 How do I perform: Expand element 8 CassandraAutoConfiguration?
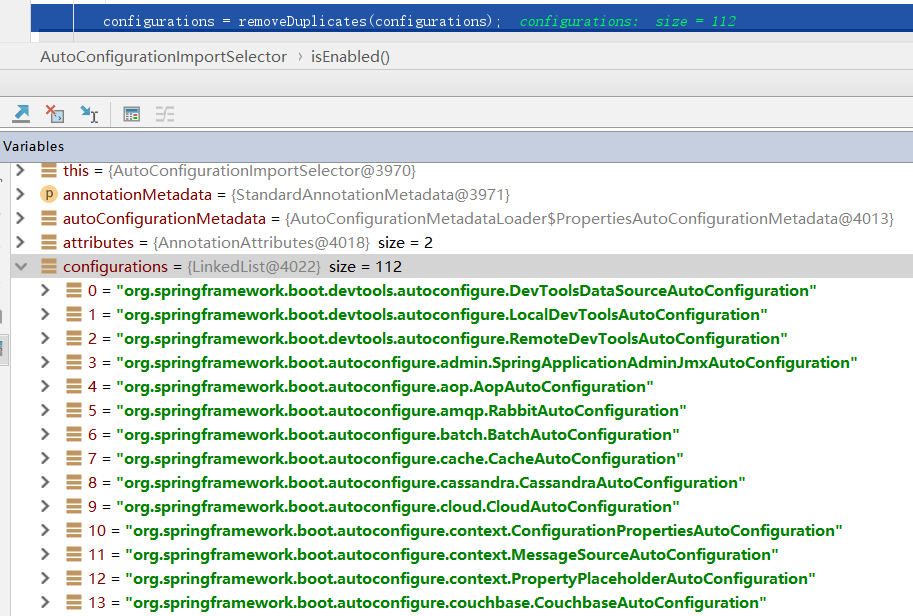[45, 482]
